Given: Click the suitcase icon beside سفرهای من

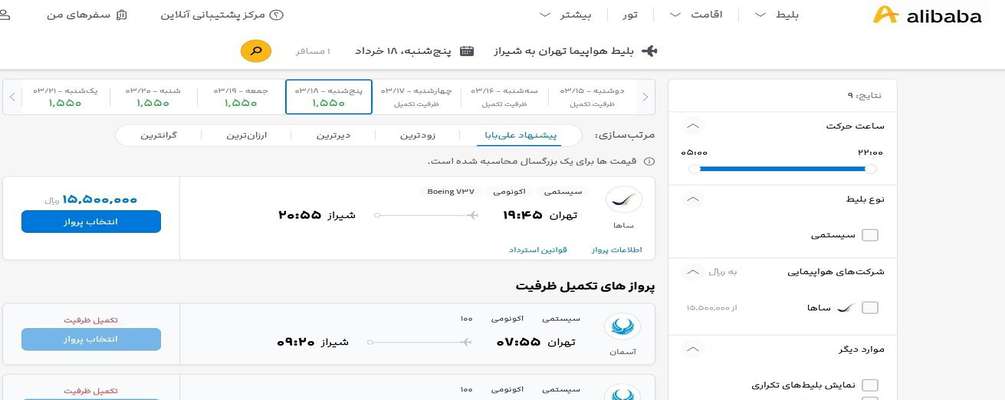Looking at the screenshot, I should tap(122, 14).
